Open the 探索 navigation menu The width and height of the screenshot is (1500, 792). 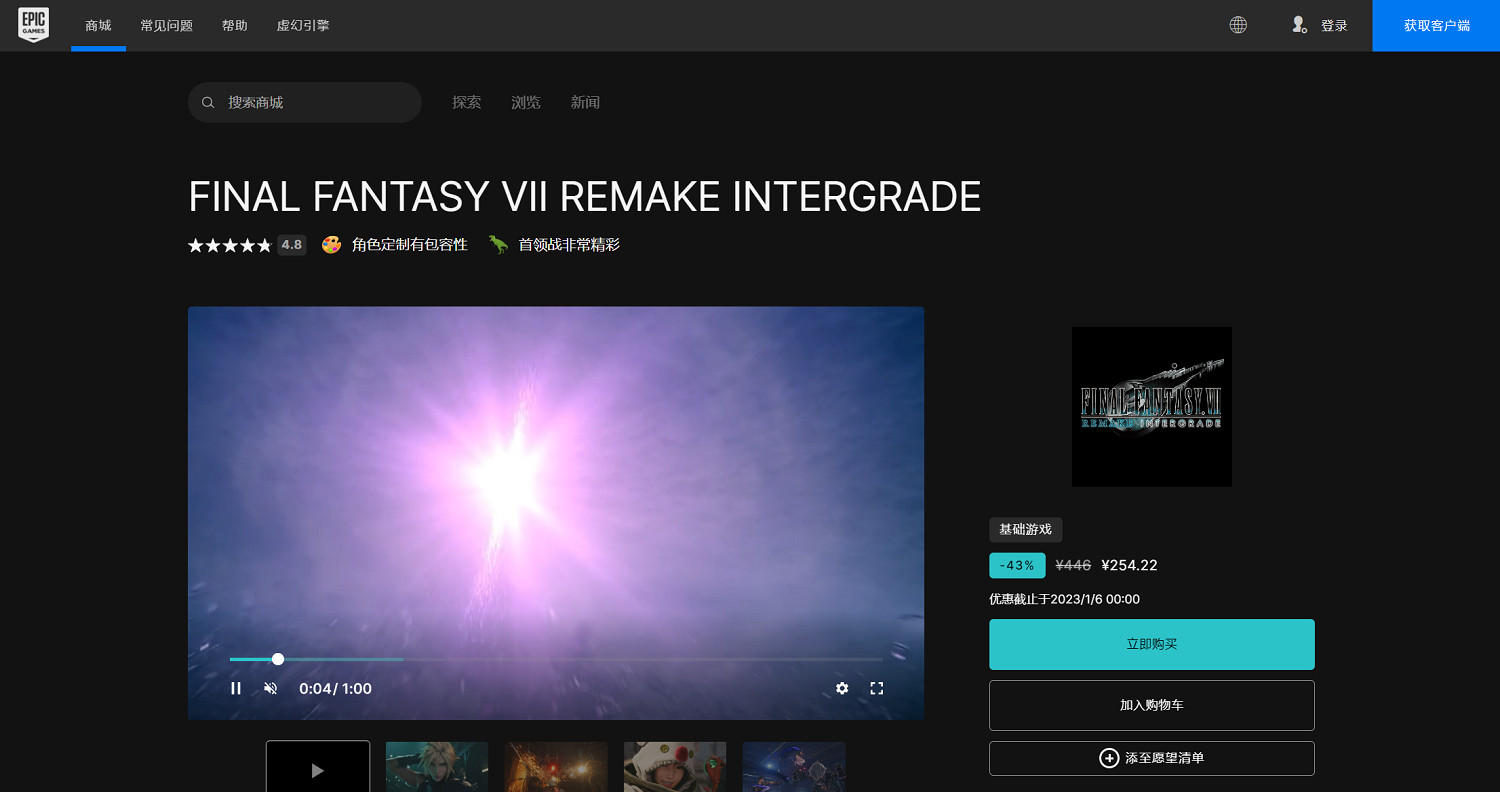[x=466, y=102]
